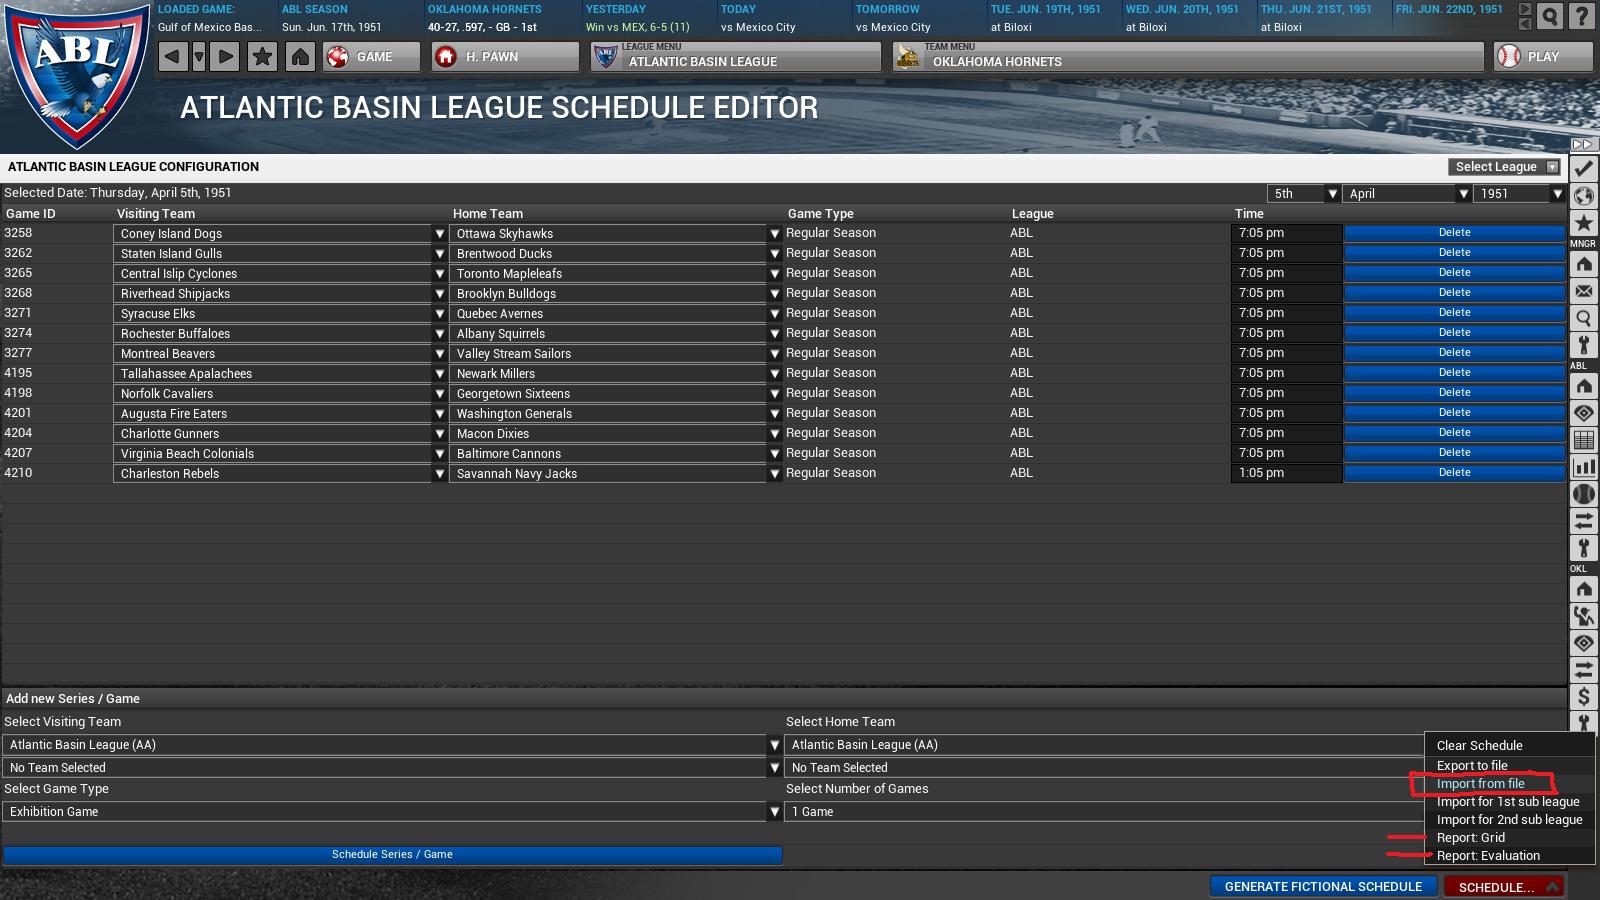Open the year dropdown showing 1951

(x=1519, y=194)
